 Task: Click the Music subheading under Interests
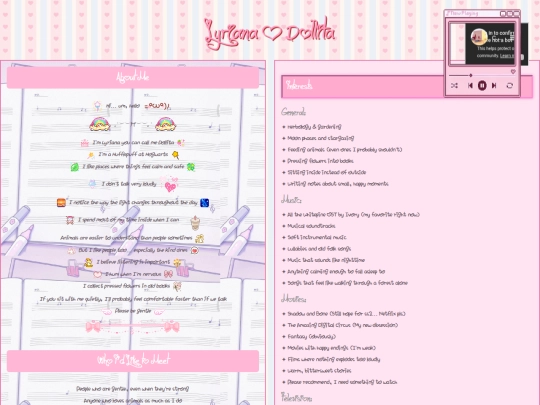point(291,200)
